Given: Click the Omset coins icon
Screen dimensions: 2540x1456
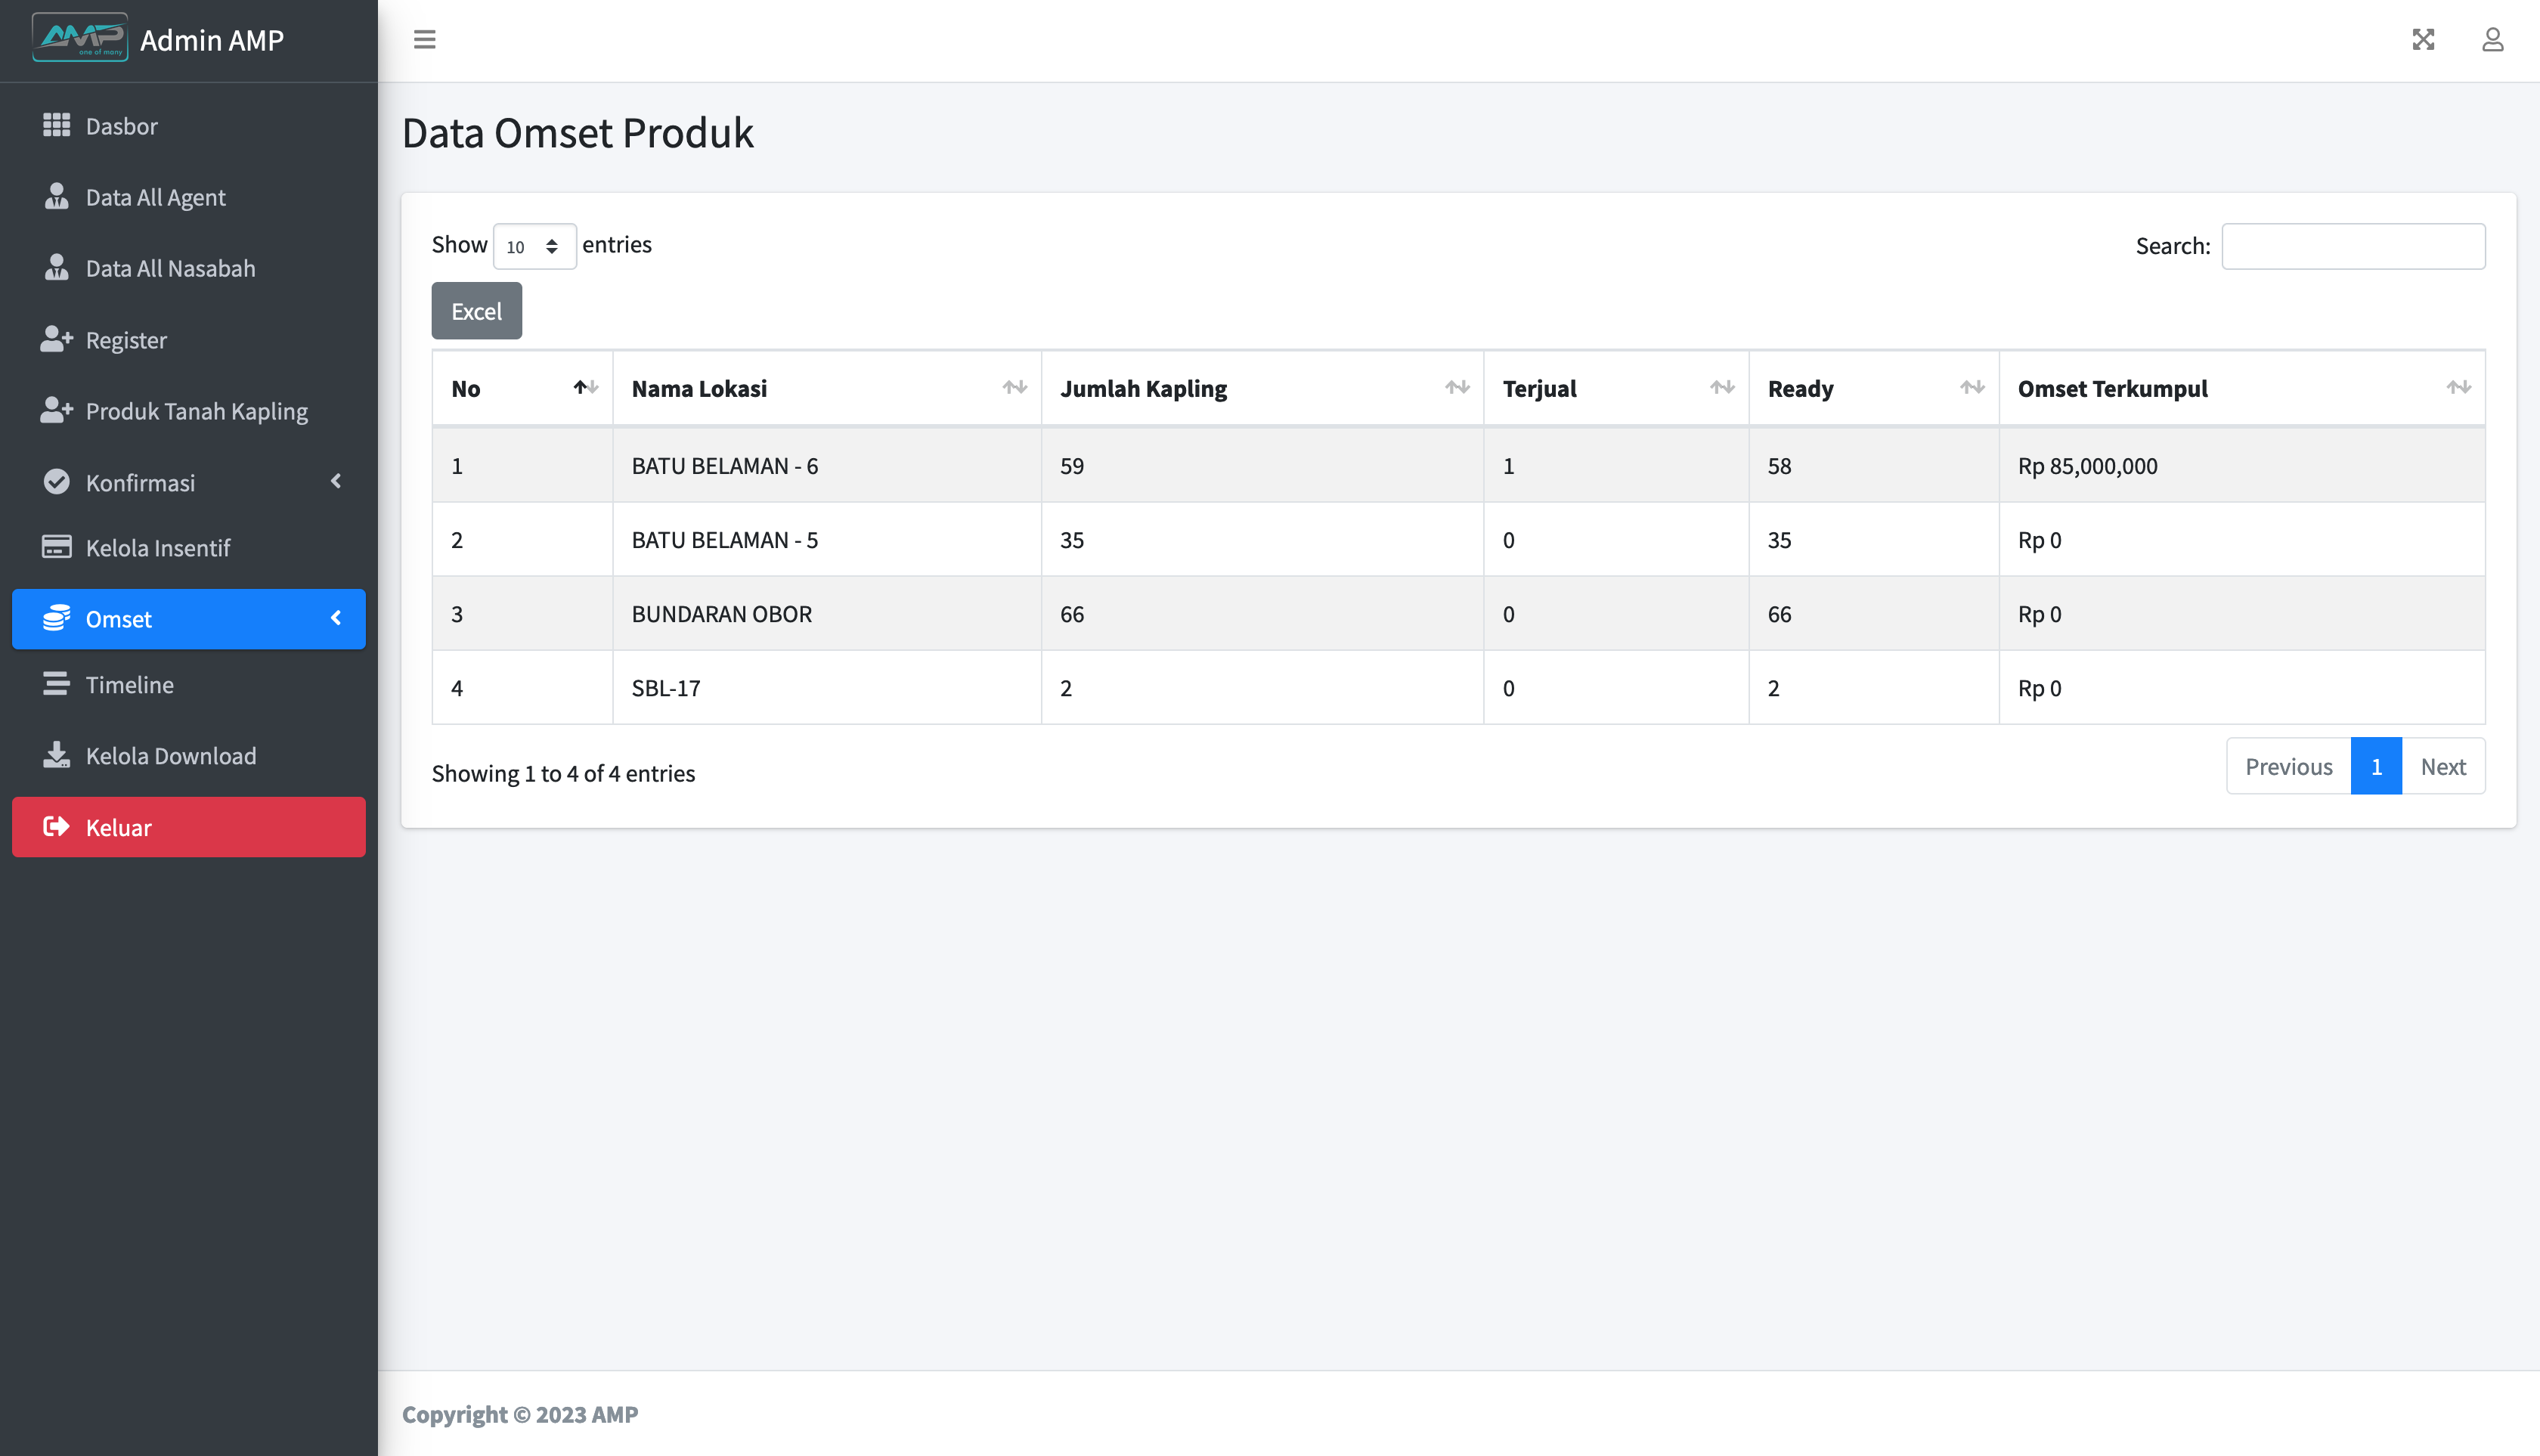Looking at the screenshot, I should [57, 618].
